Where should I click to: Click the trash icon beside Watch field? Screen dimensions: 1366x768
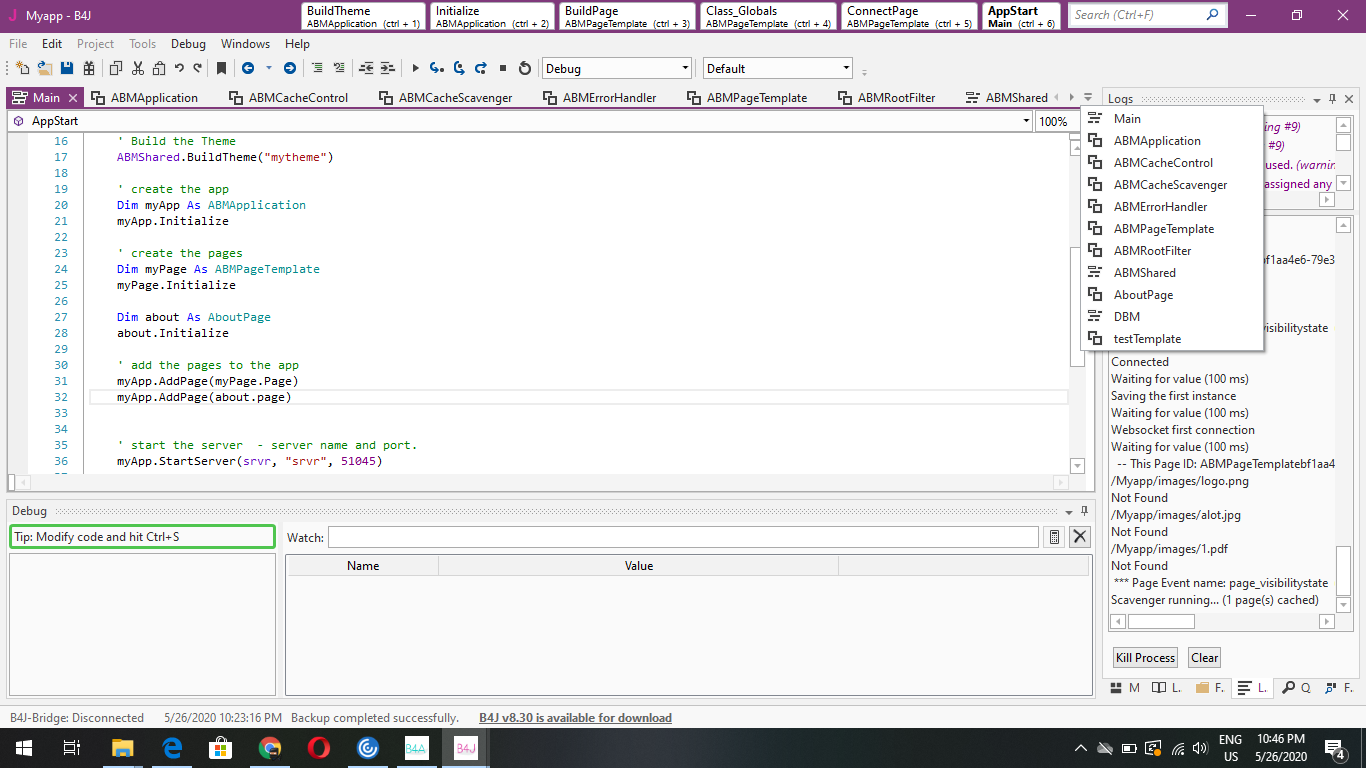[x=1053, y=537]
